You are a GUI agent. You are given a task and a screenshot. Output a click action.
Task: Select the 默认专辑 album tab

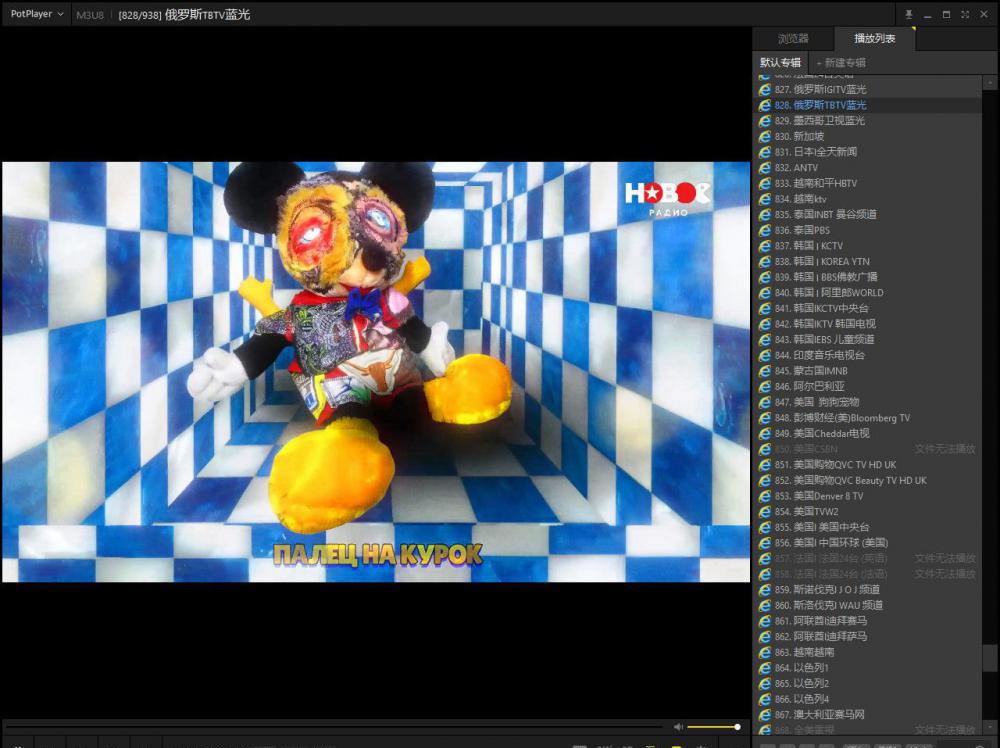coord(780,62)
